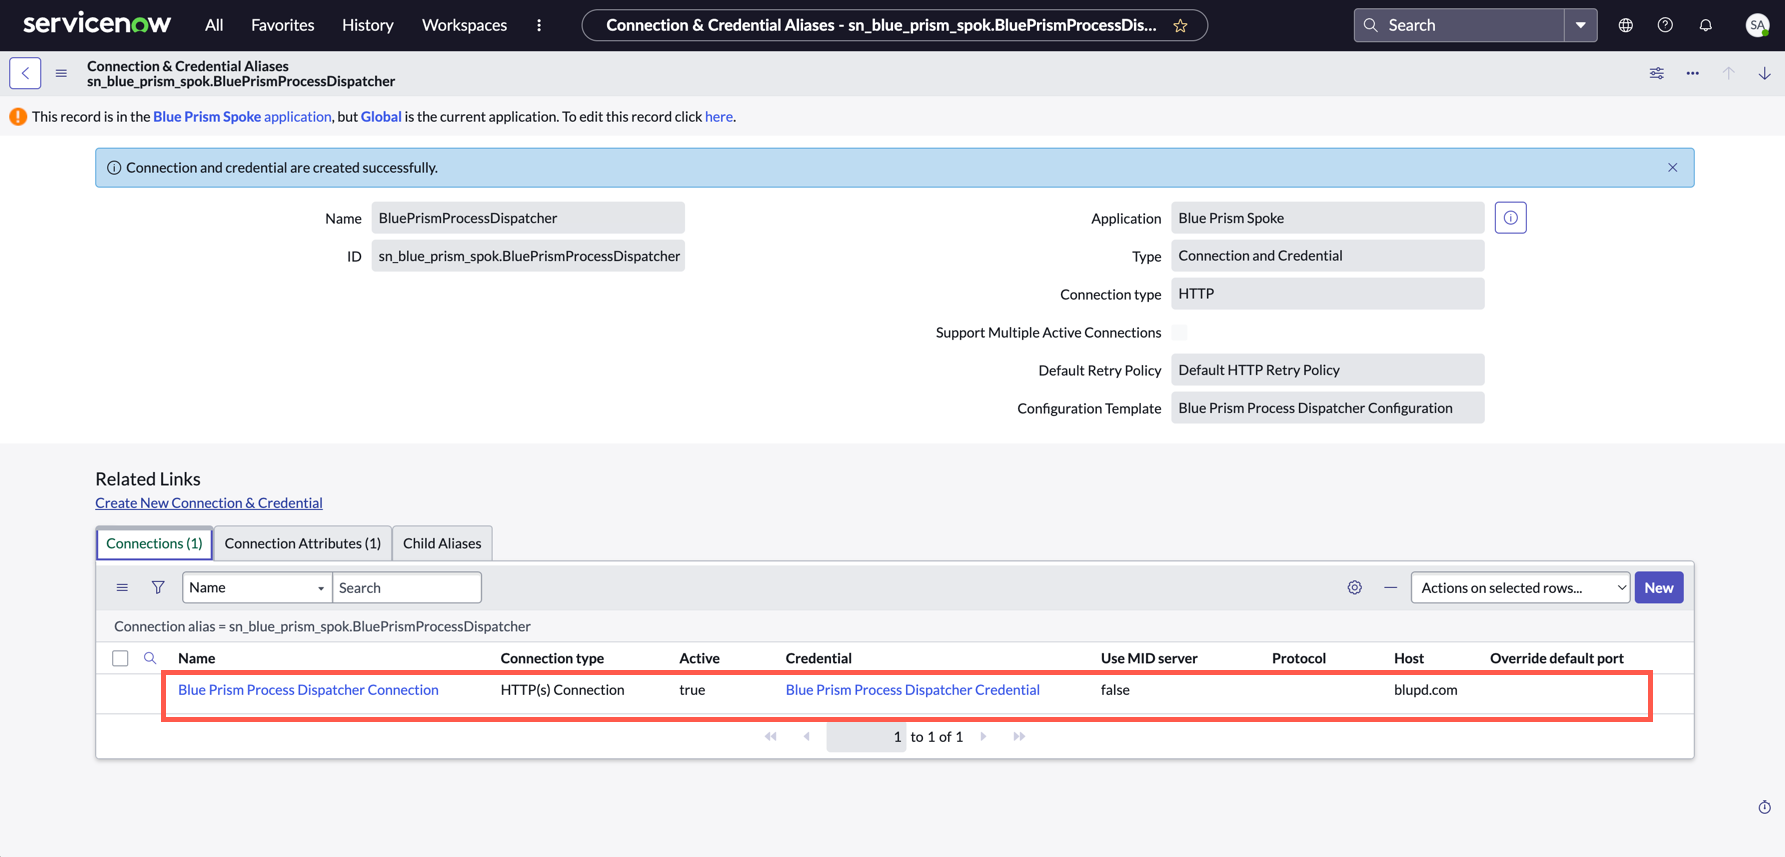Open the Favorites menu
This screenshot has height=857, width=1785.
click(282, 25)
